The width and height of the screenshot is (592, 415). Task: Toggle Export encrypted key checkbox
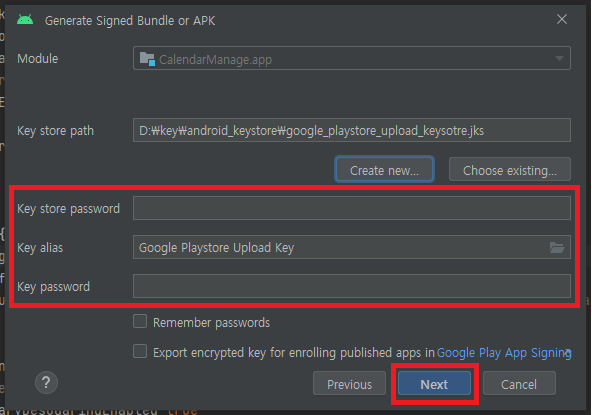[140, 351]
